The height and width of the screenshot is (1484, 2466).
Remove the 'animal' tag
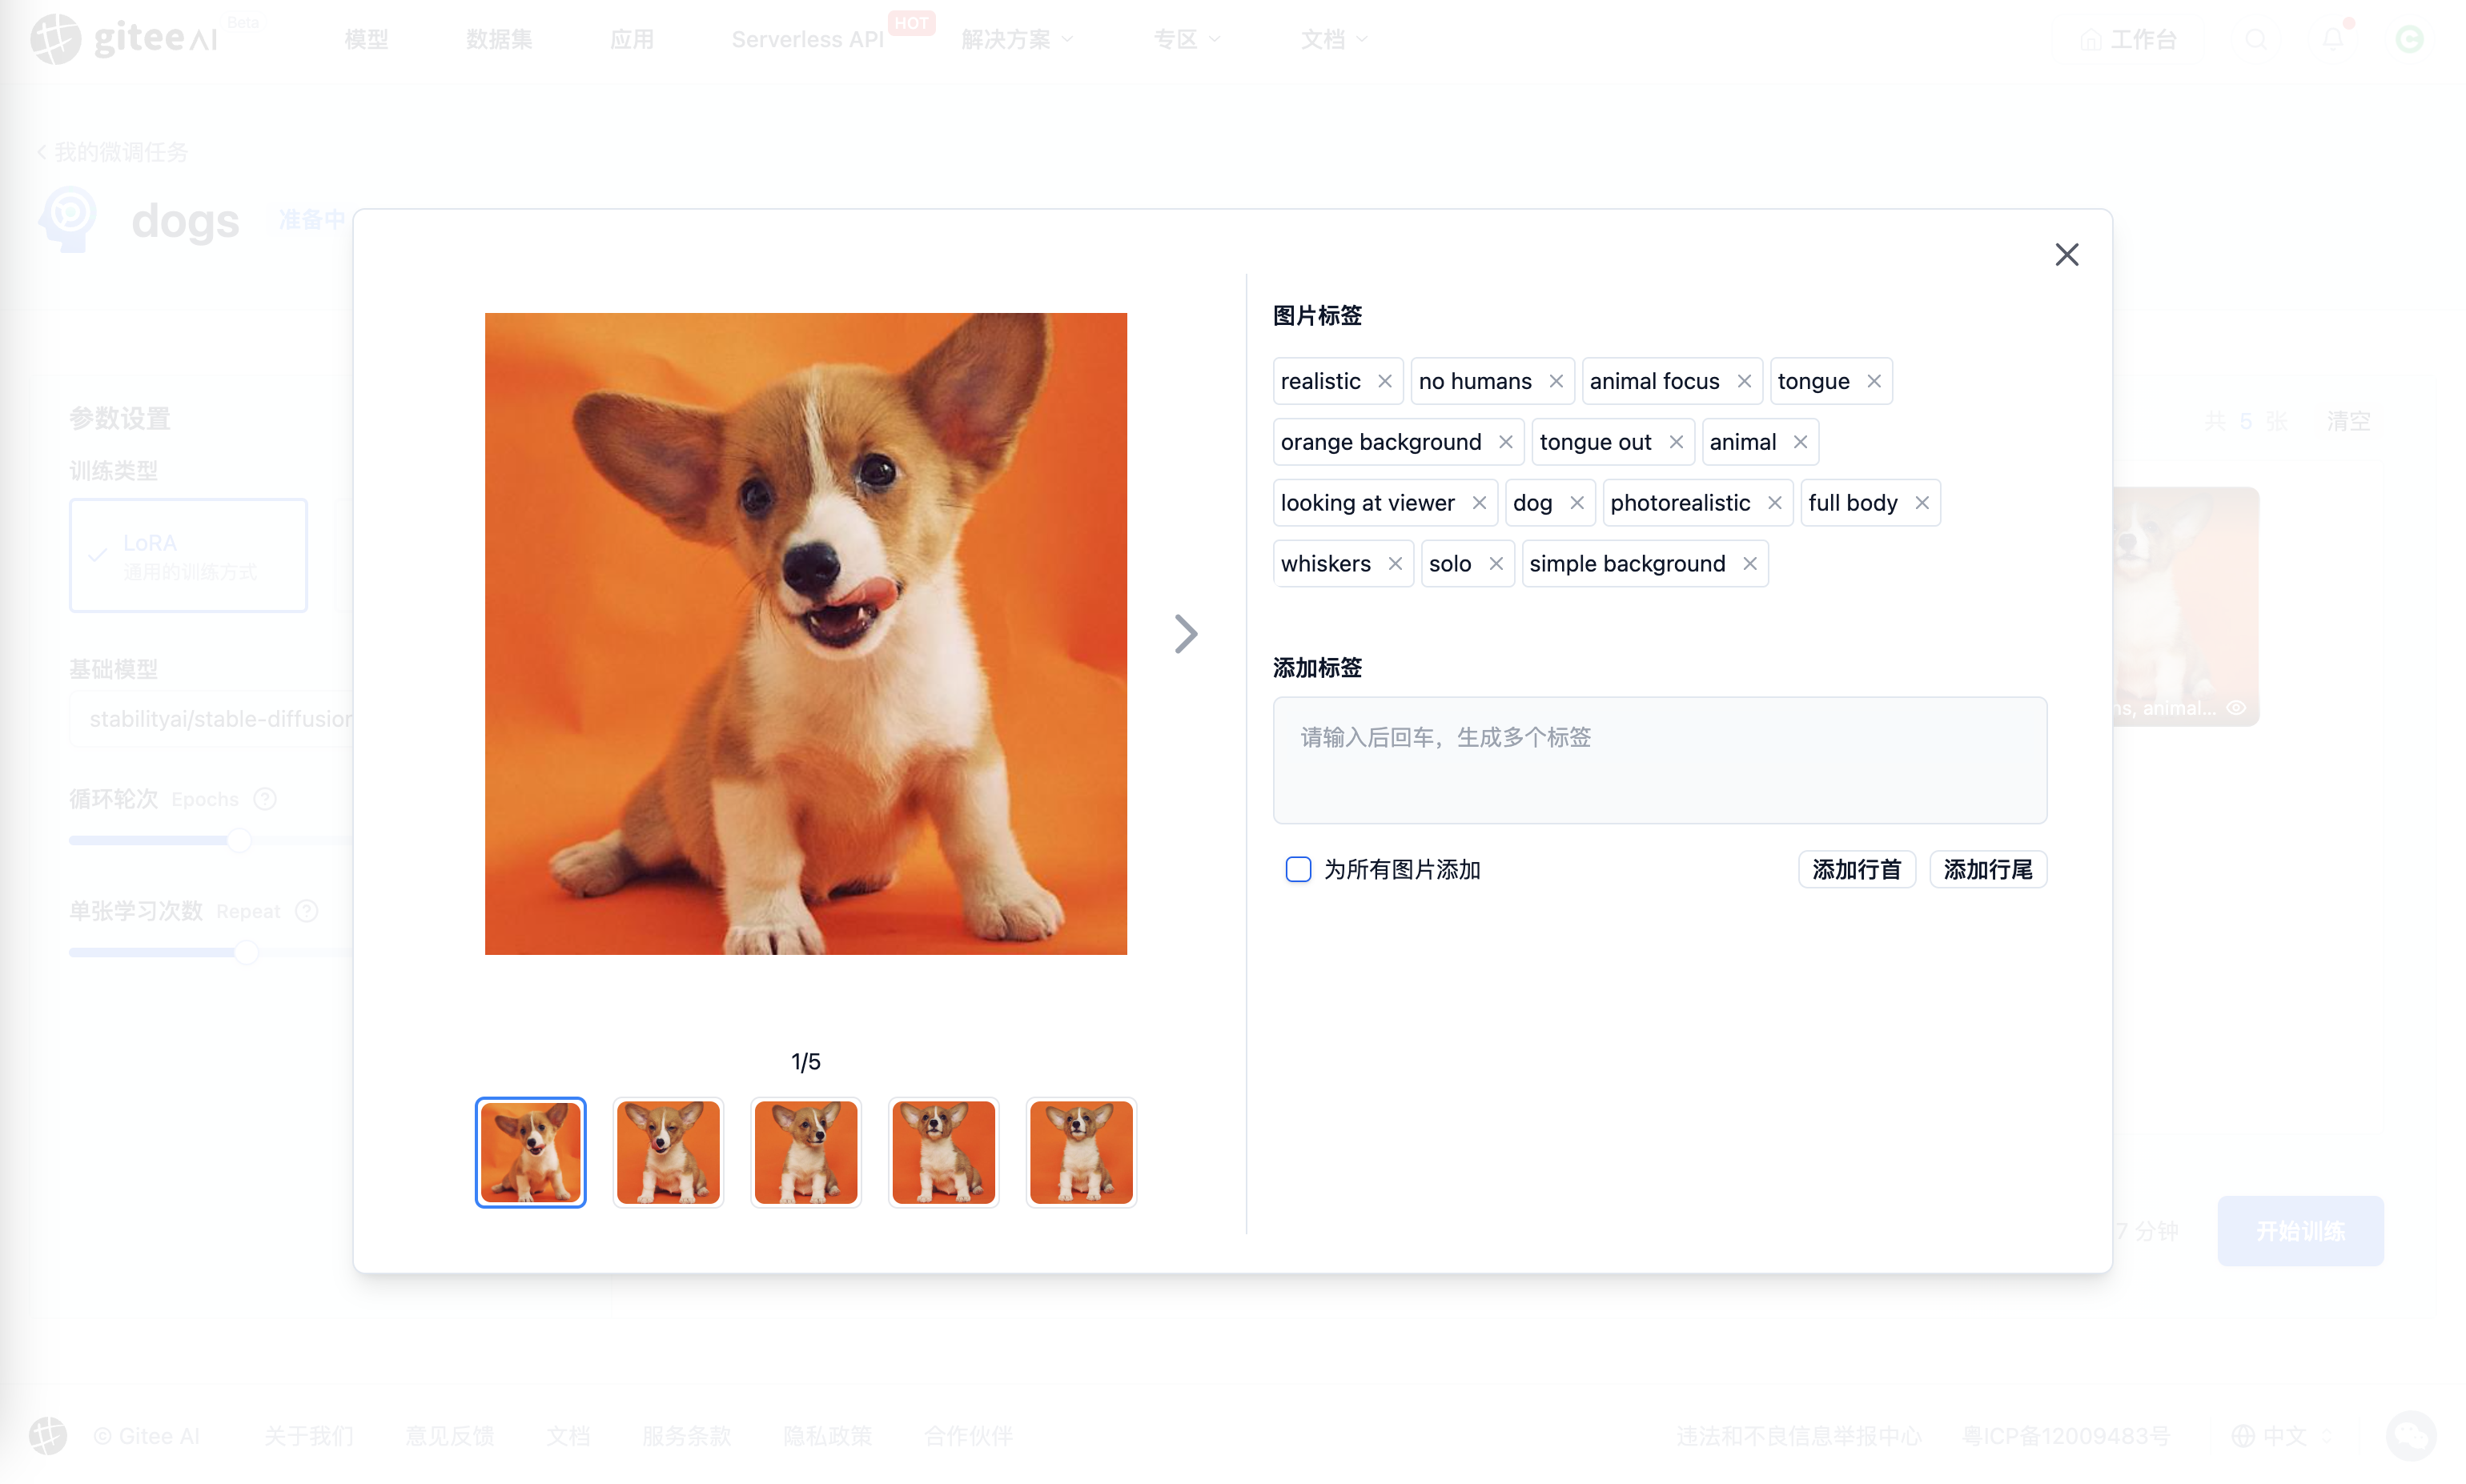pyautogui.click(x=1799, y=442)
